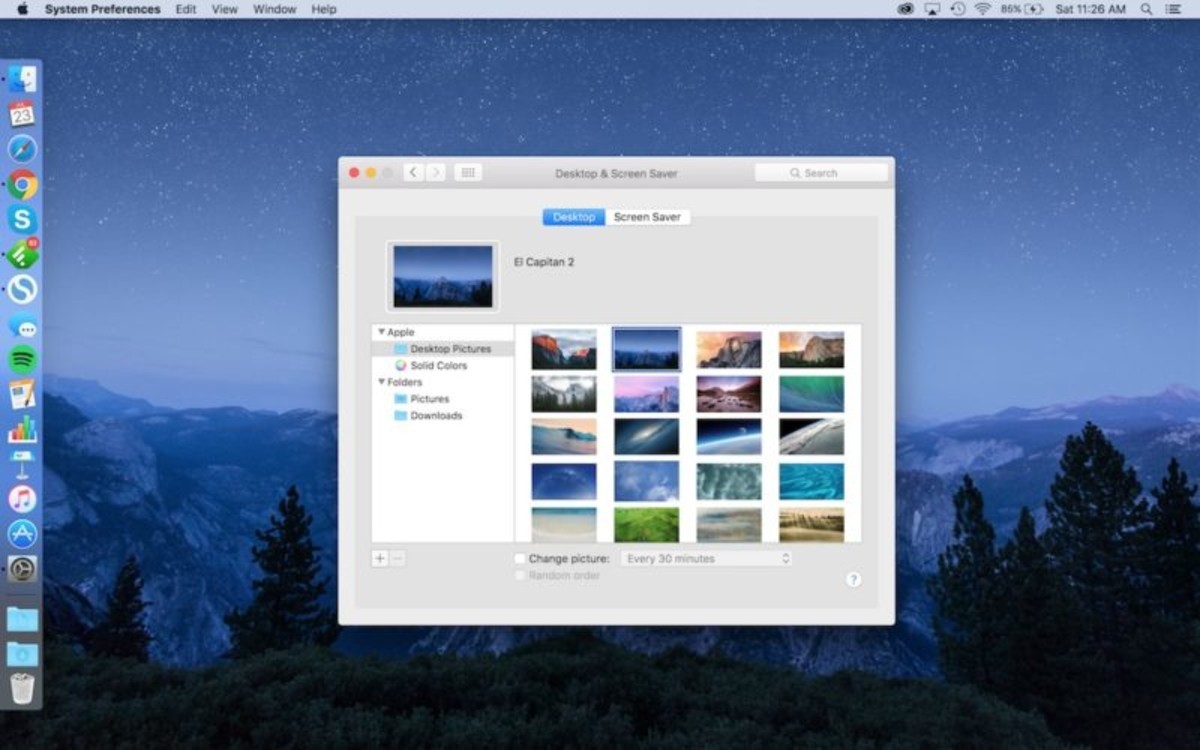The height and width of the screenshot is (750, 1200).
Task: Open Safari from the dock
Action: 22,150
